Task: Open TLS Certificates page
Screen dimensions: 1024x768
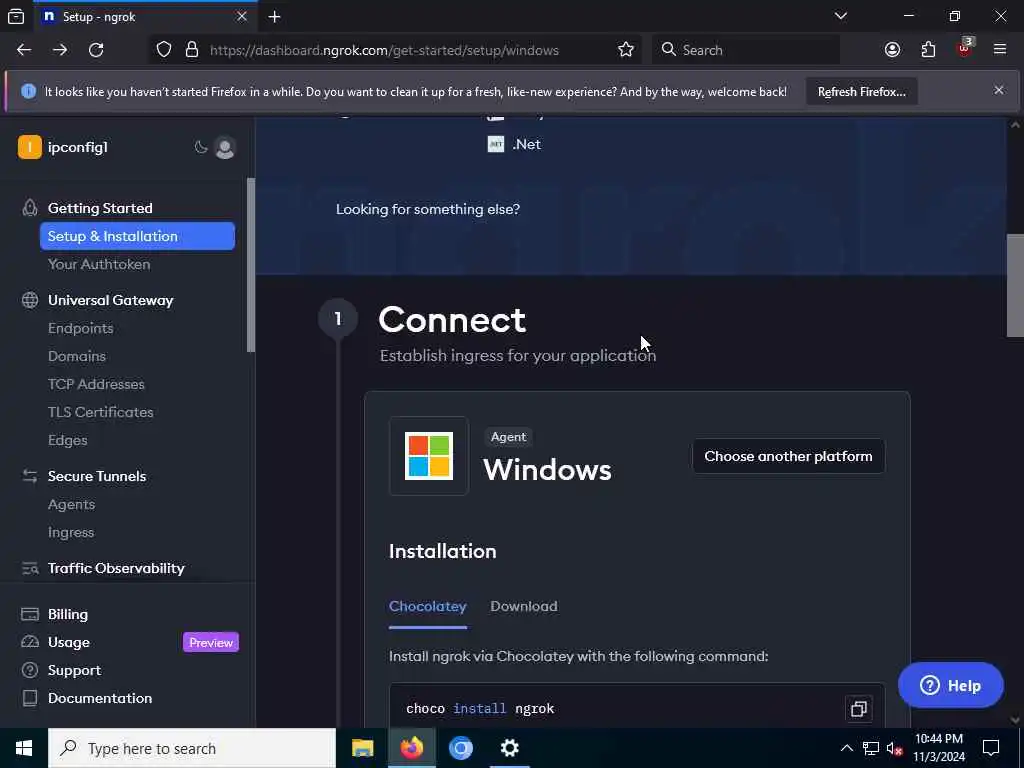Action: tap(101, 413)
